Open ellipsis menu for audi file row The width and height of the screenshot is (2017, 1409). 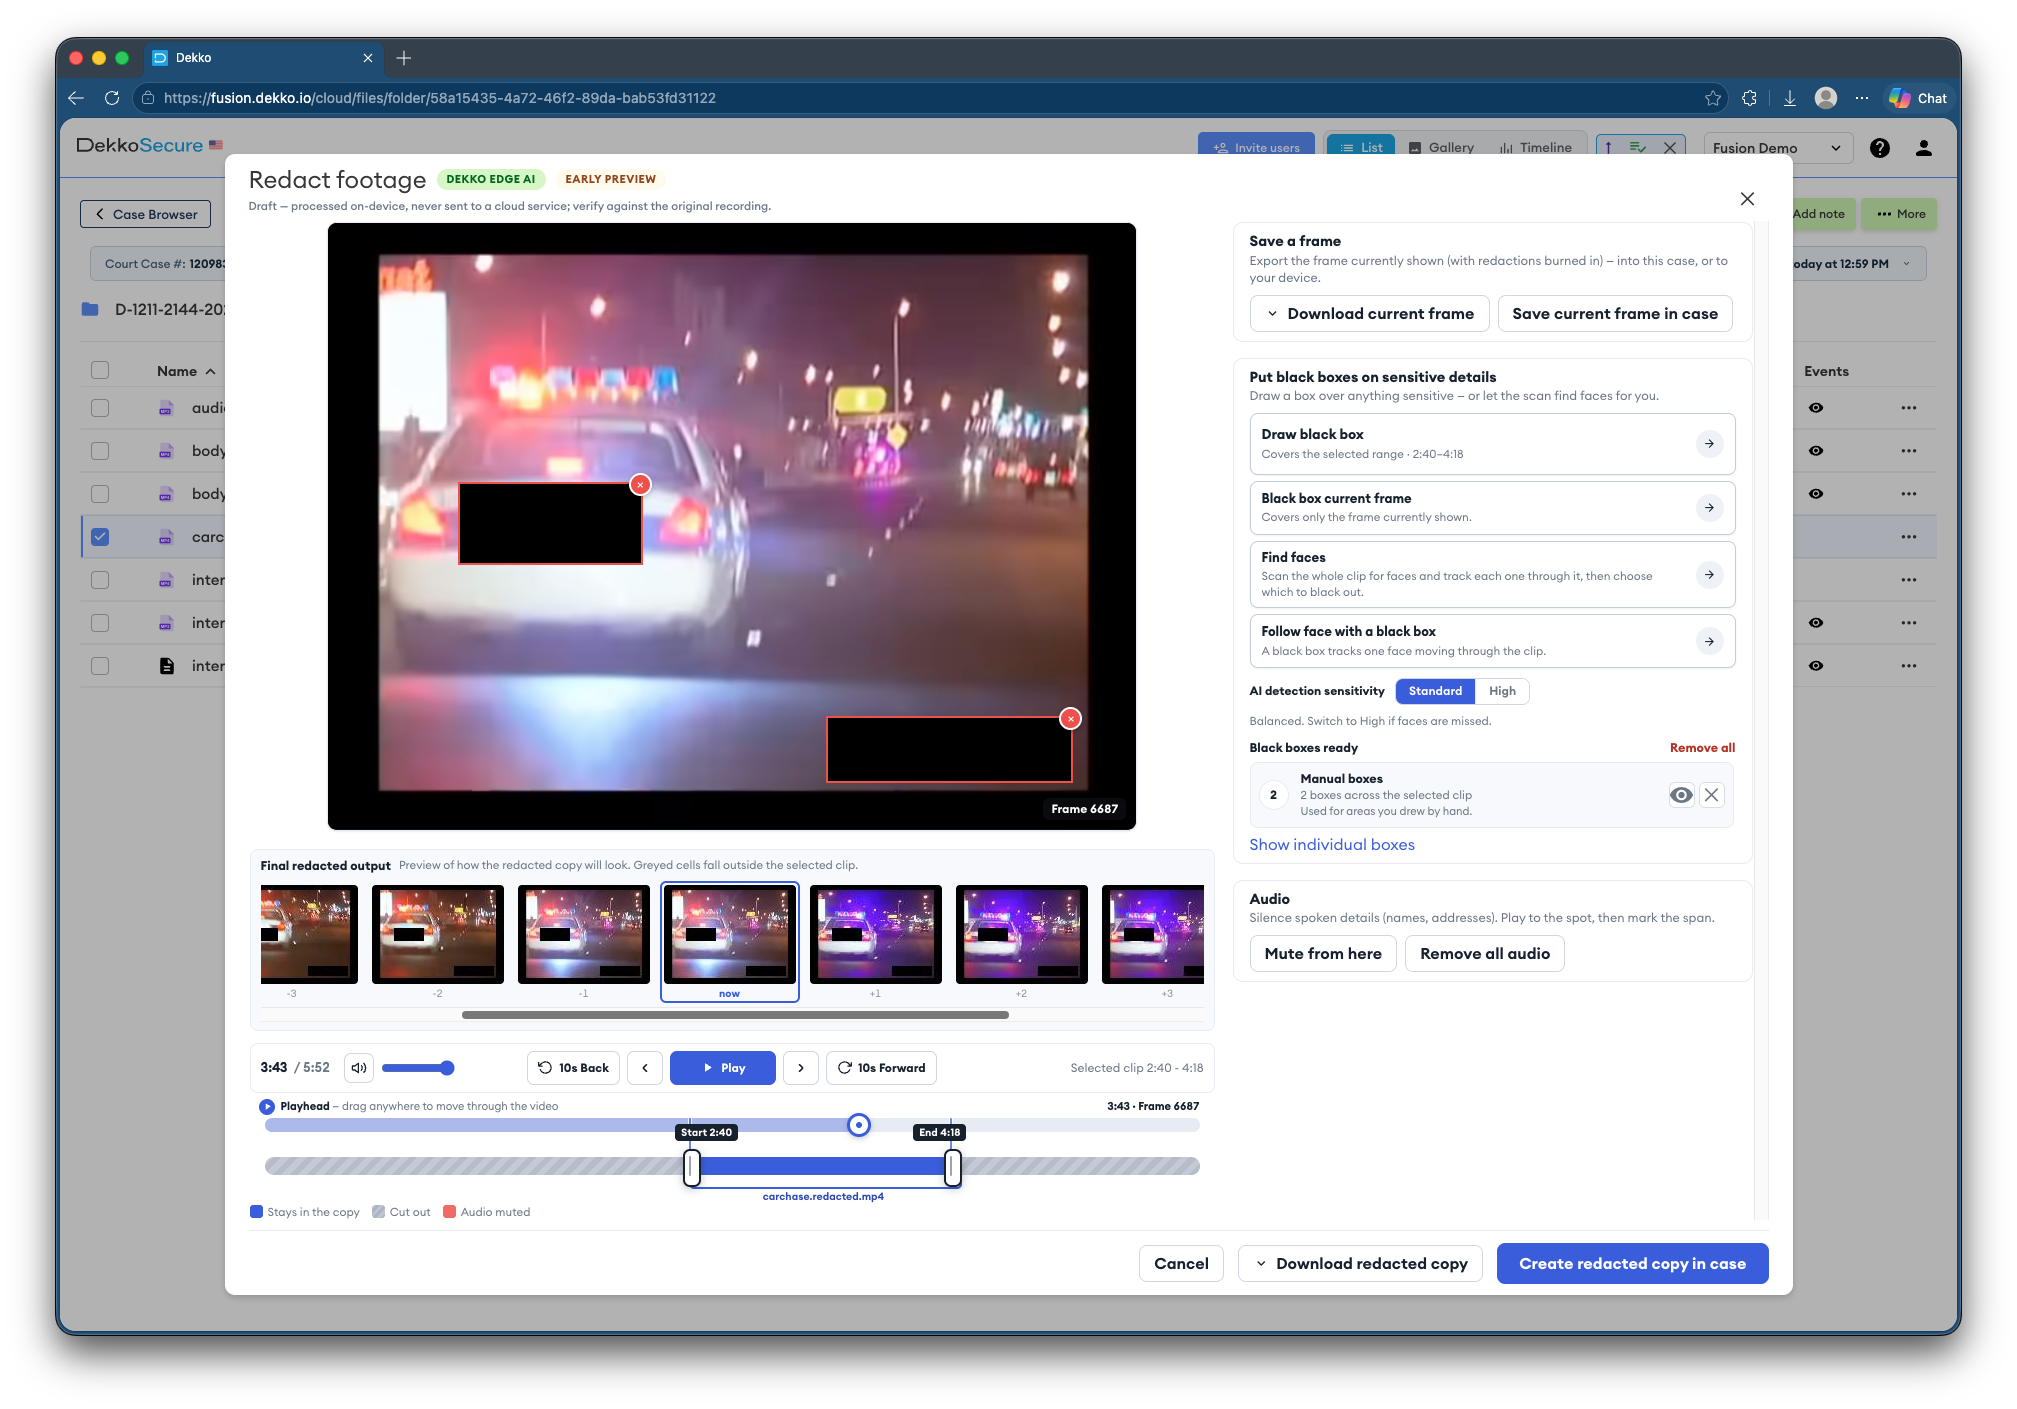click(1909, 408)
